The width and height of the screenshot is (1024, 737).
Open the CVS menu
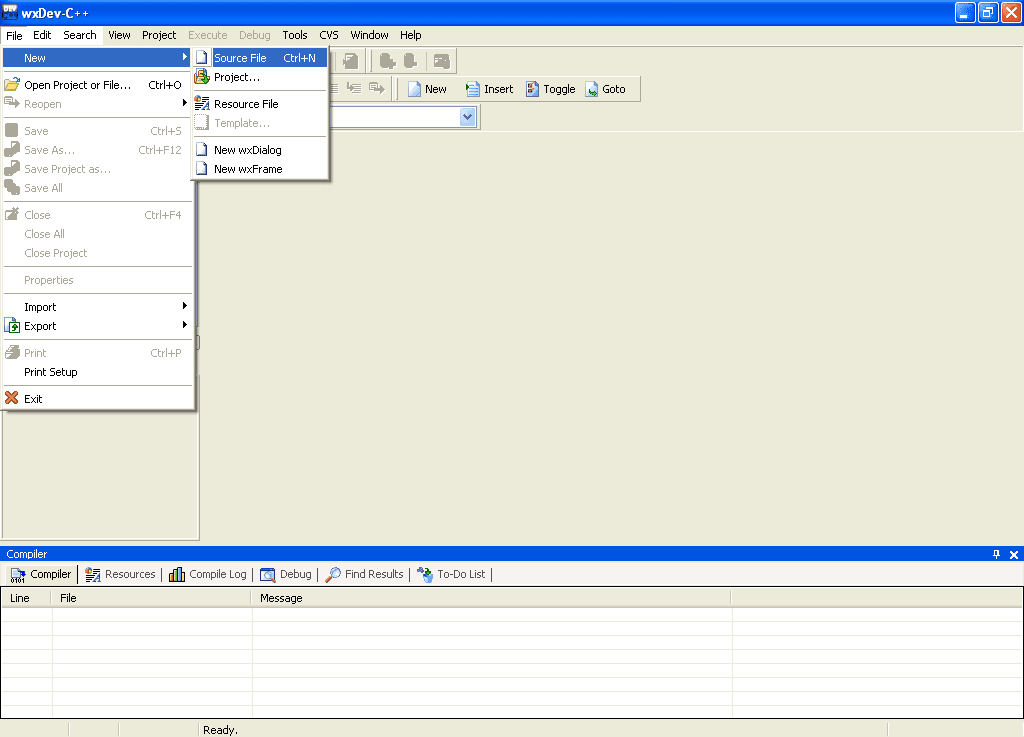[x=328, y=35]
